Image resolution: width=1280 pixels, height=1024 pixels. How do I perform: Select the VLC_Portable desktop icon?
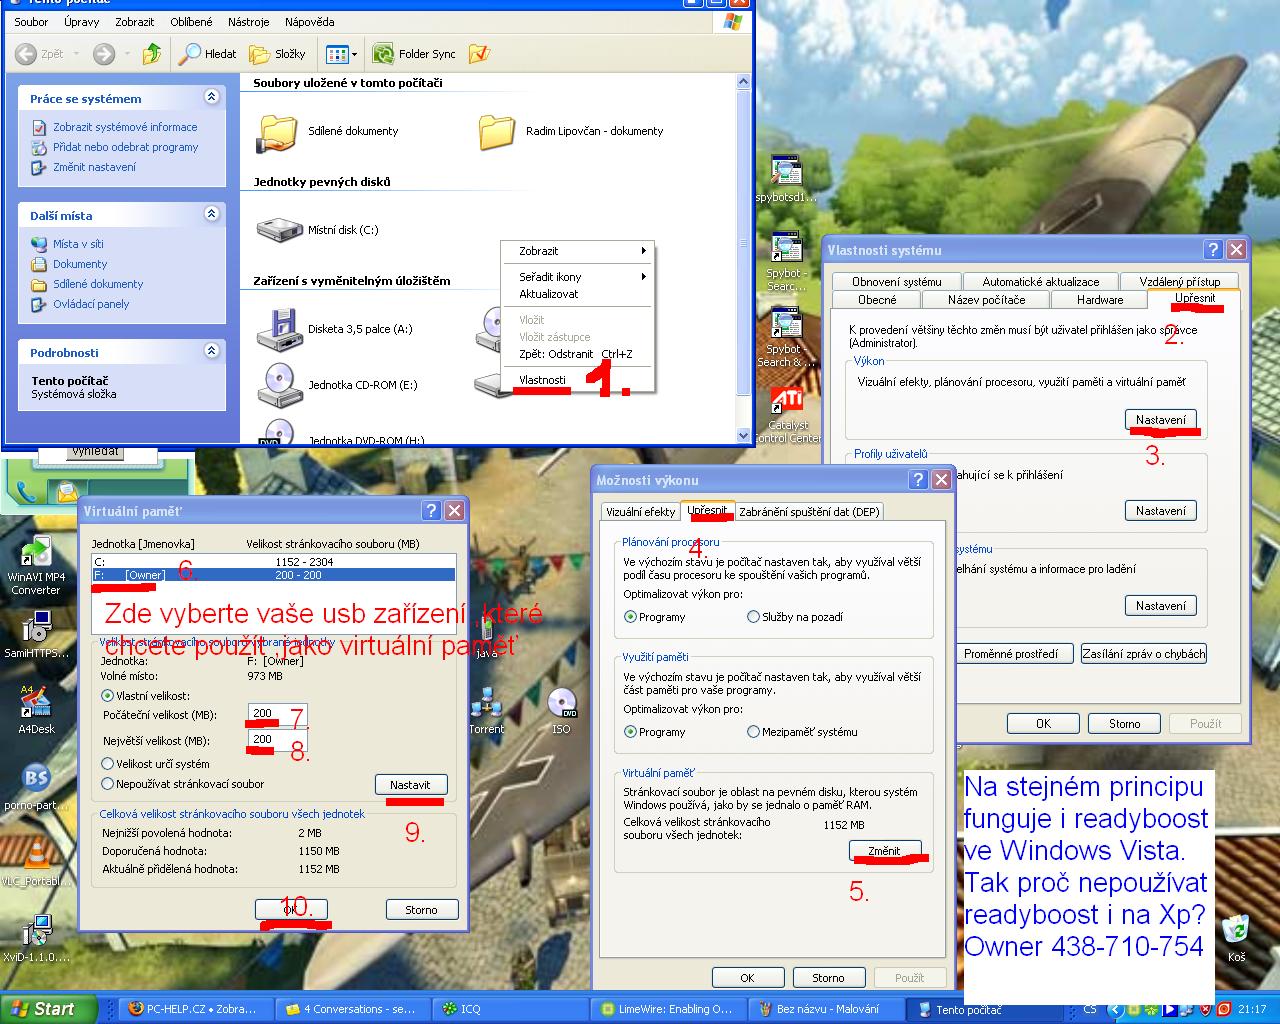(x=36, y=863)
